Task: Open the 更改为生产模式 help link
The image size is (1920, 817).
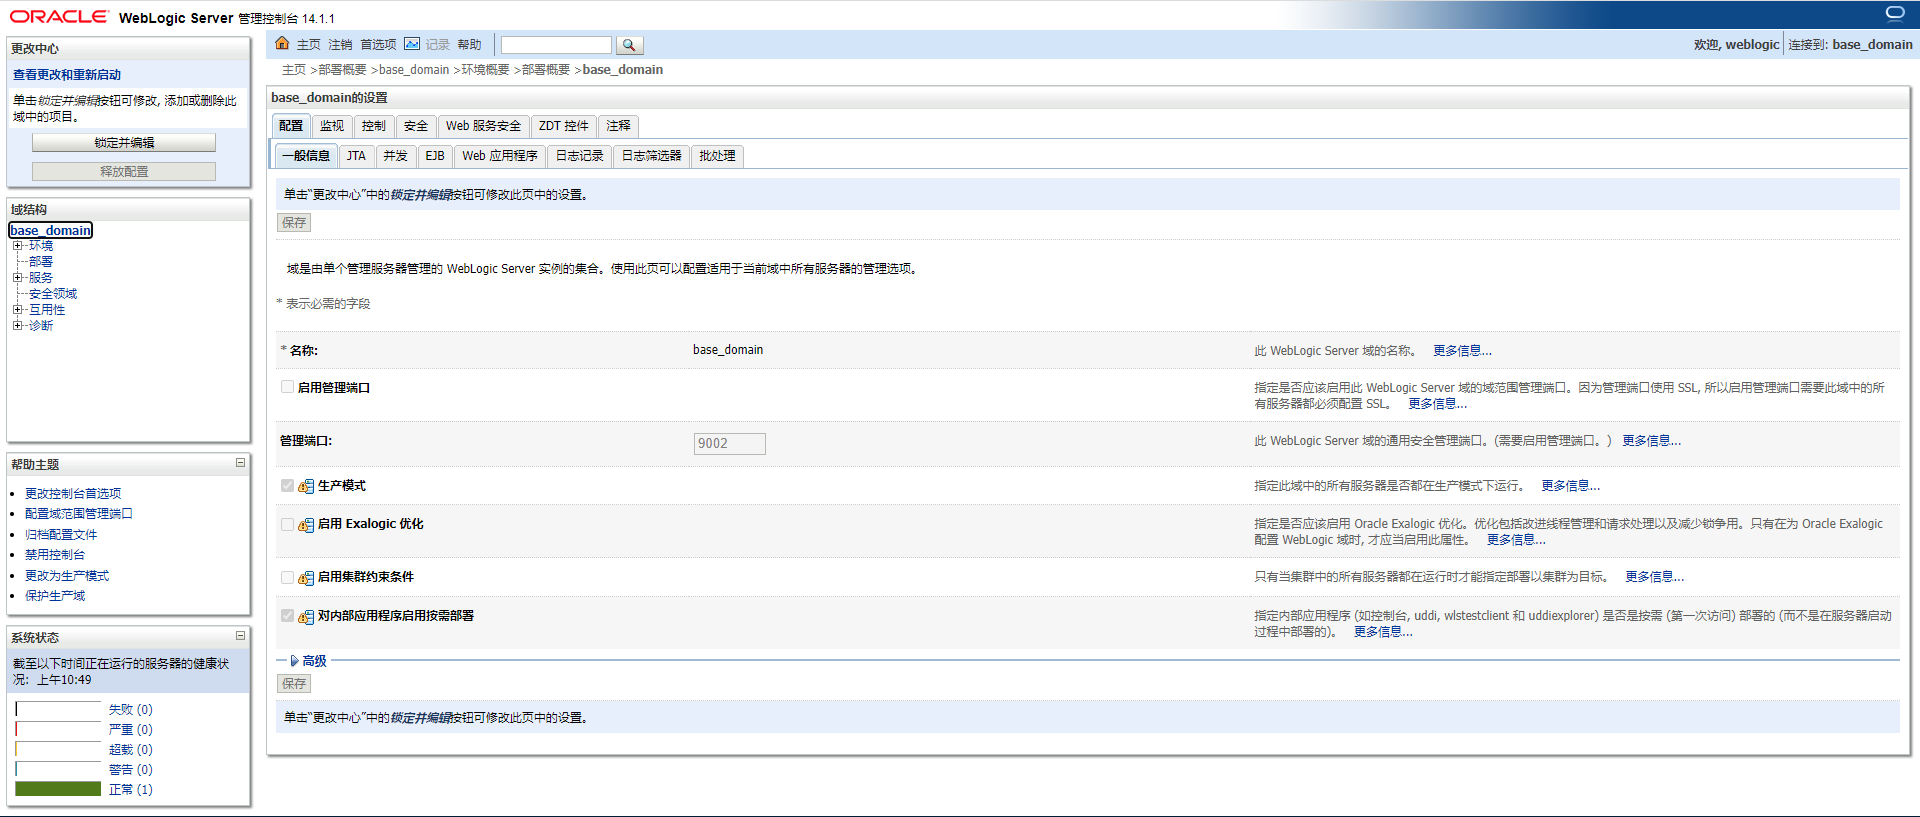Action: click(67, 576)
